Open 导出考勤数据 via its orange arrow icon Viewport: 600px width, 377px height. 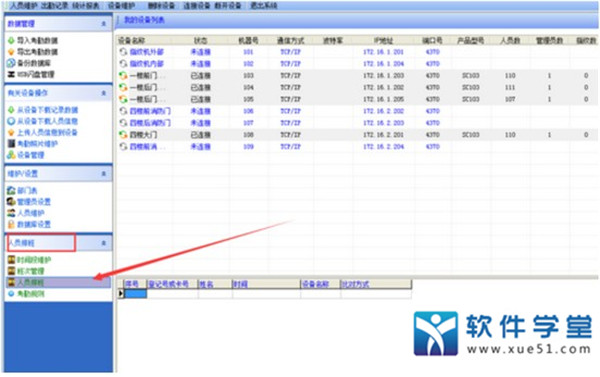coord(11,52)
